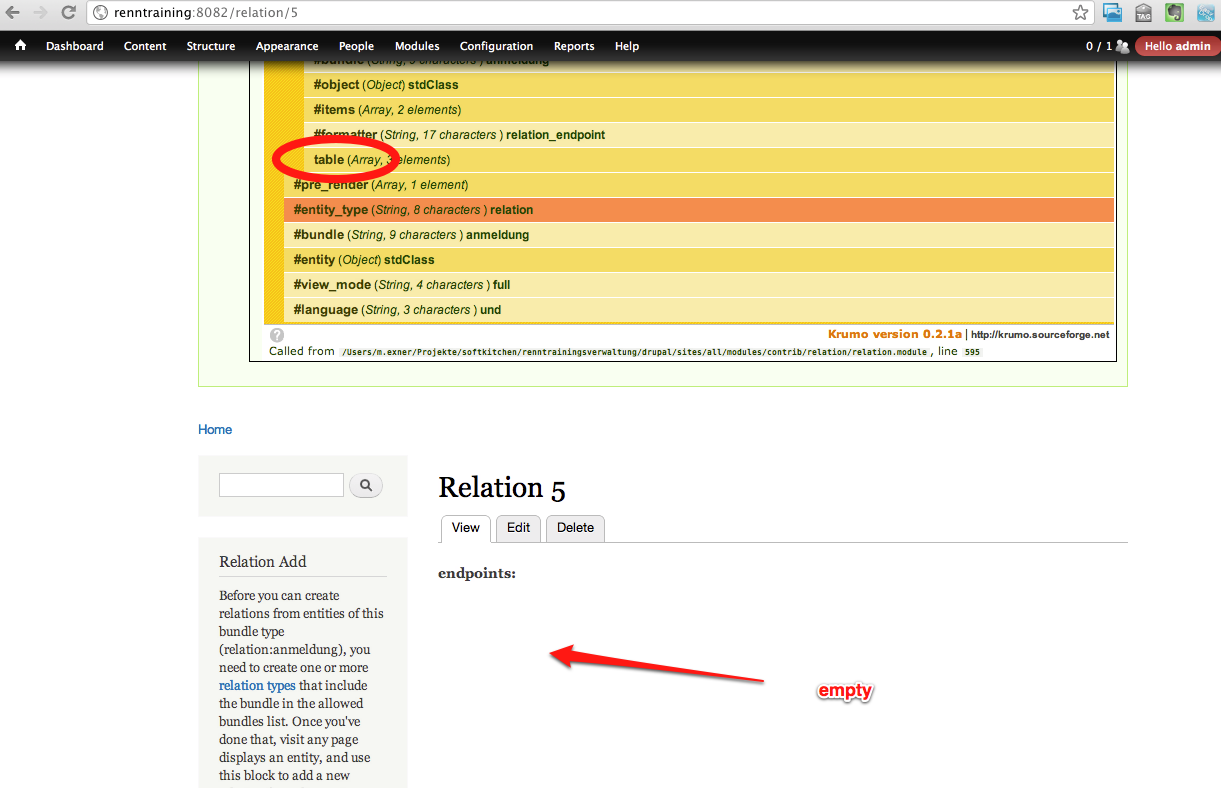Open the Dashboard admin menu
1221x788 pixels.
point(75,46)
